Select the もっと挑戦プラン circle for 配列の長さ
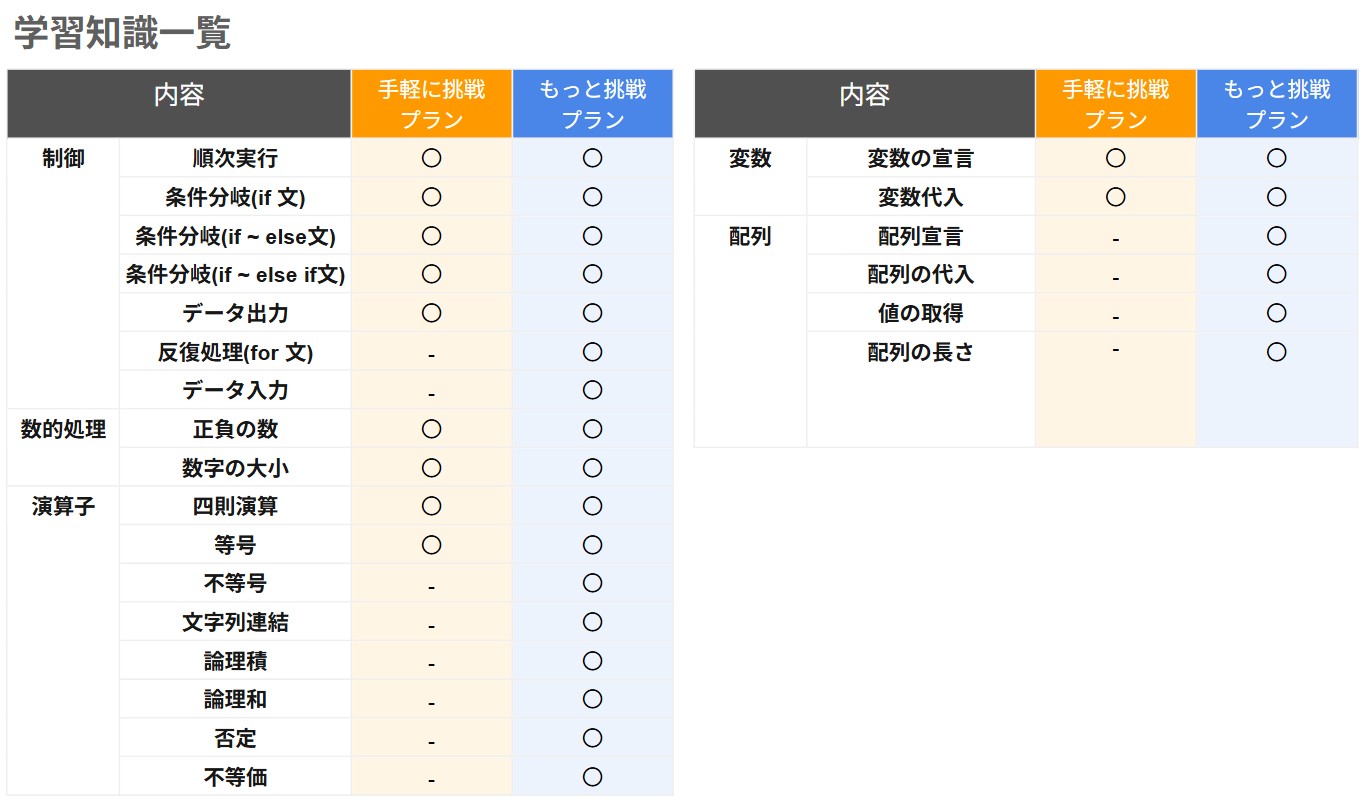This screenshot has height=811, width=1370. tap(1276, 352)
